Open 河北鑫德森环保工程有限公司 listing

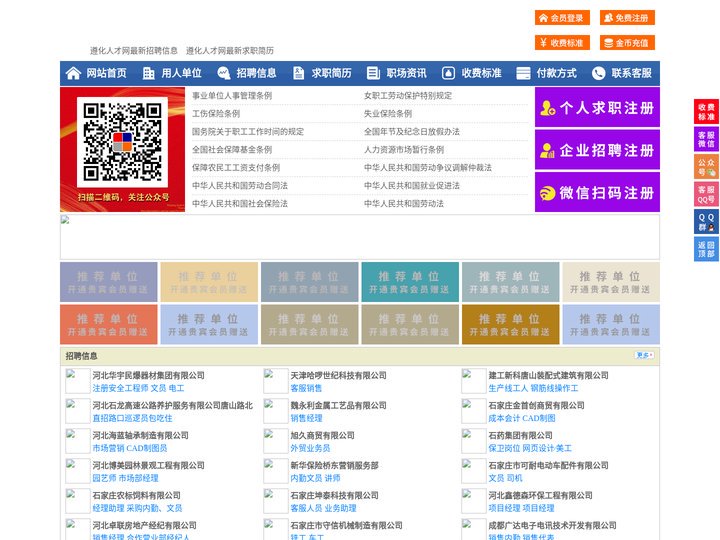[x=540, y=495]
